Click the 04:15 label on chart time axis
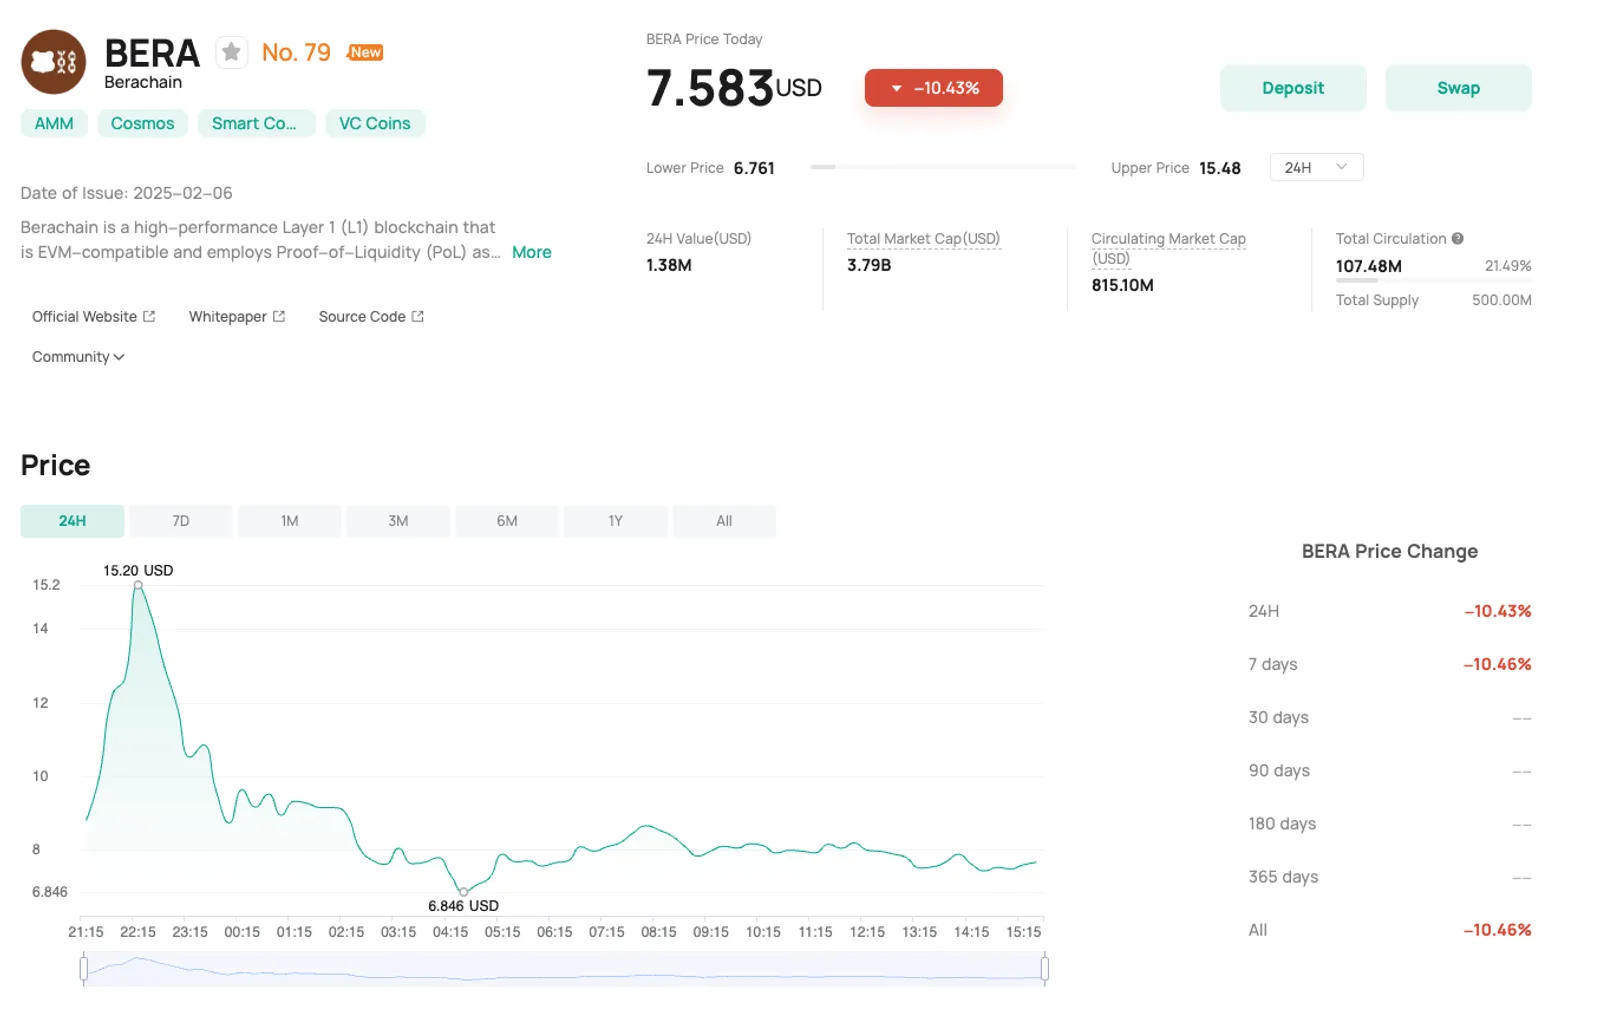Viewport: 1600px width, 1032px height. (450, 932)
